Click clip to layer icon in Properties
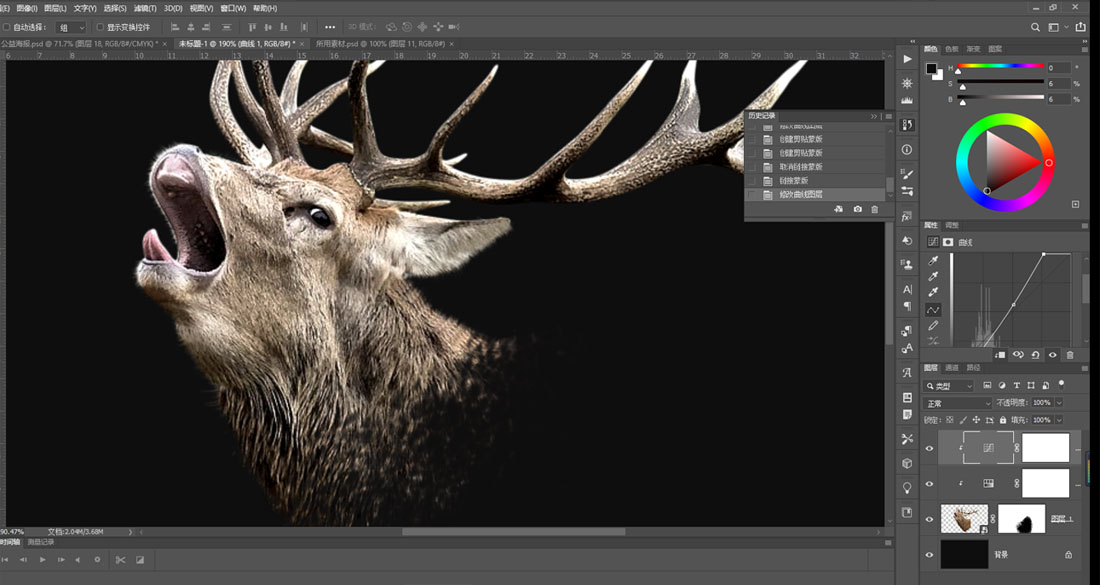This screenshot has height=585, width=1100. [x=1001, y=355]
